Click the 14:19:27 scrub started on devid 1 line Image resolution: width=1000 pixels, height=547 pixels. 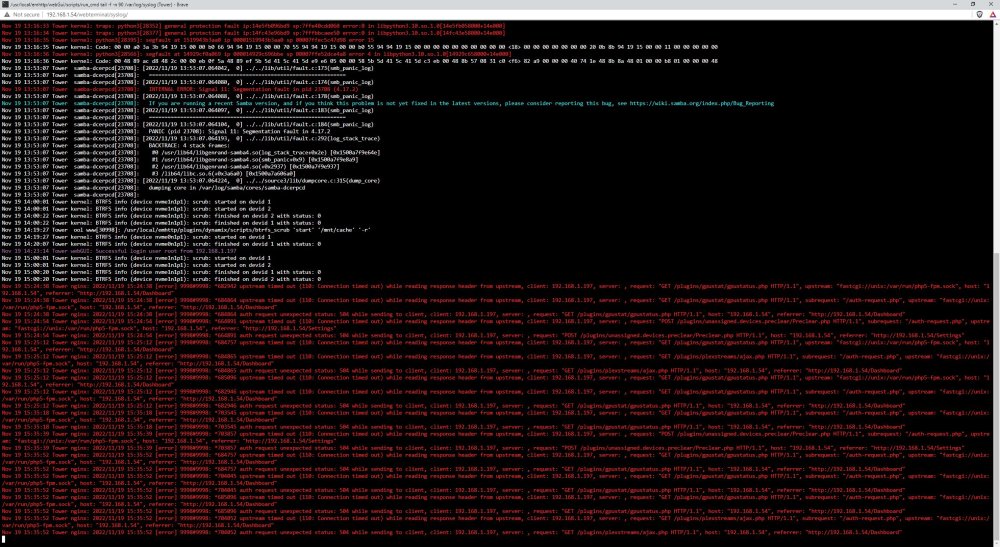coord(136,237)
